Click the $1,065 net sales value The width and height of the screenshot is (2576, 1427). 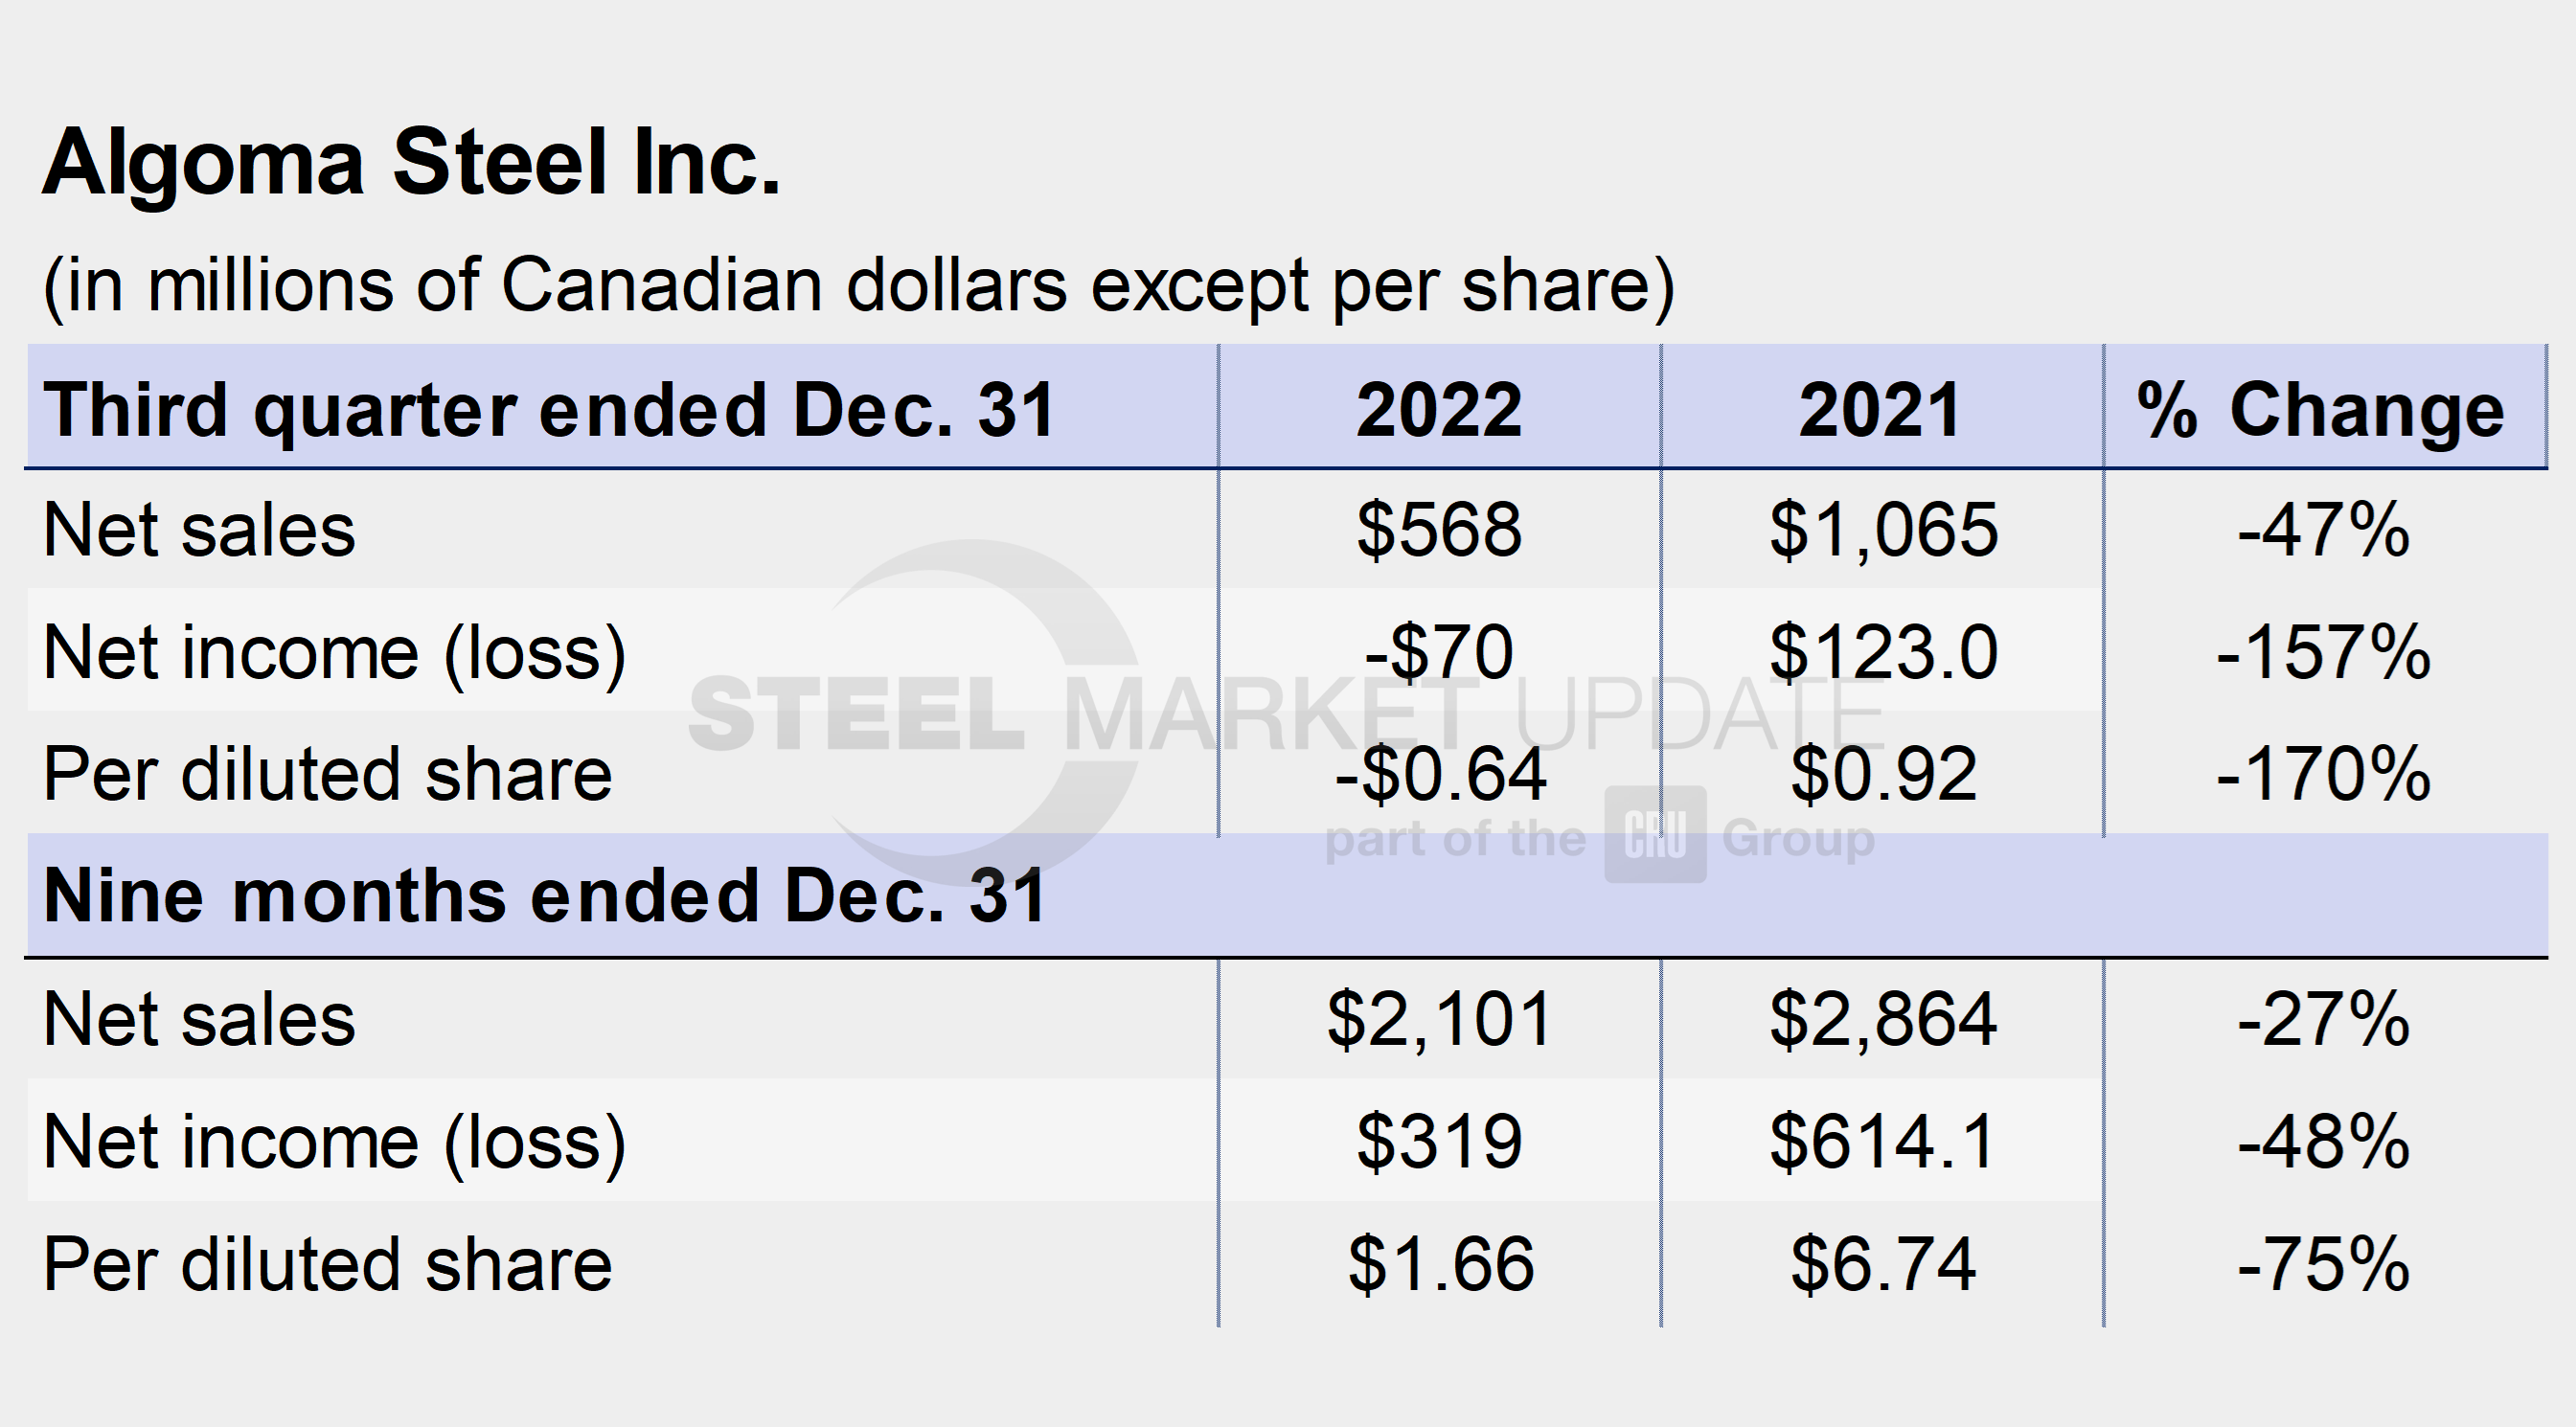coord(1883,529)
